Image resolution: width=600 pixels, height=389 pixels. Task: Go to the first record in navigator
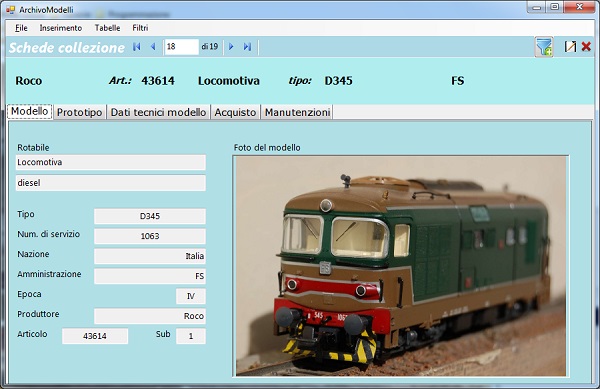137,47
